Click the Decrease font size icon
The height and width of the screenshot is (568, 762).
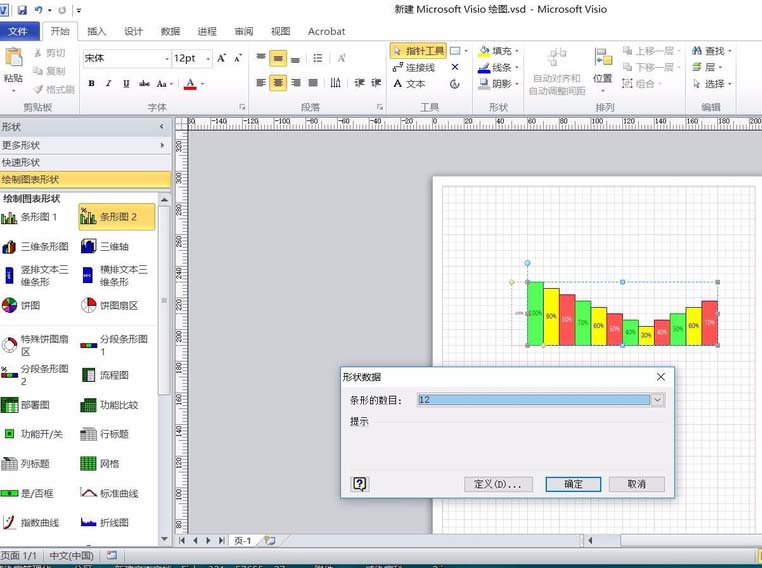[x=238, y=58]
